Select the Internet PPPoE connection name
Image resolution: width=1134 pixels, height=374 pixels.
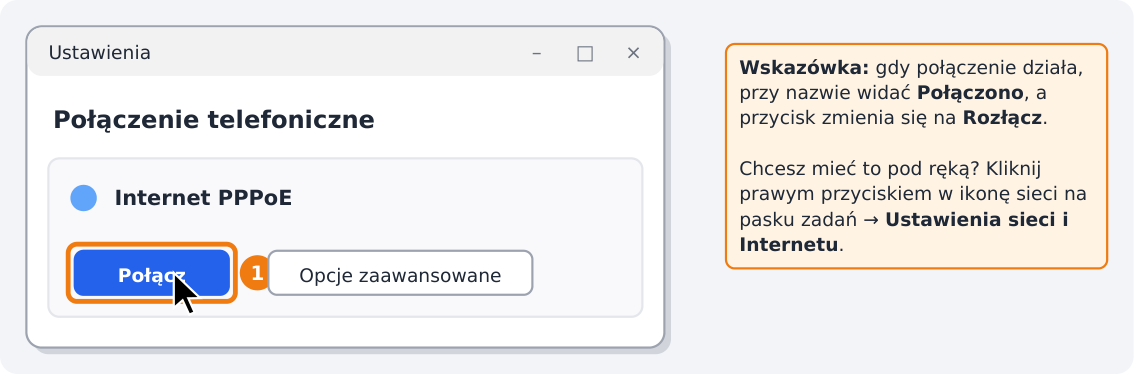pyautogui.click(x=203, y=198)
